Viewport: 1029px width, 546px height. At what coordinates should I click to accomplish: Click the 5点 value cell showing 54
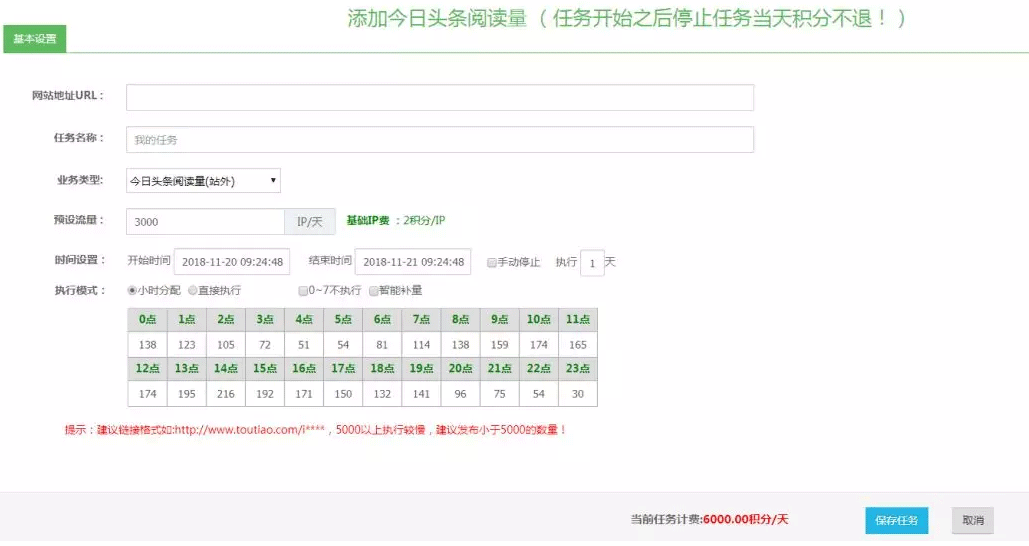pos(343,344)
